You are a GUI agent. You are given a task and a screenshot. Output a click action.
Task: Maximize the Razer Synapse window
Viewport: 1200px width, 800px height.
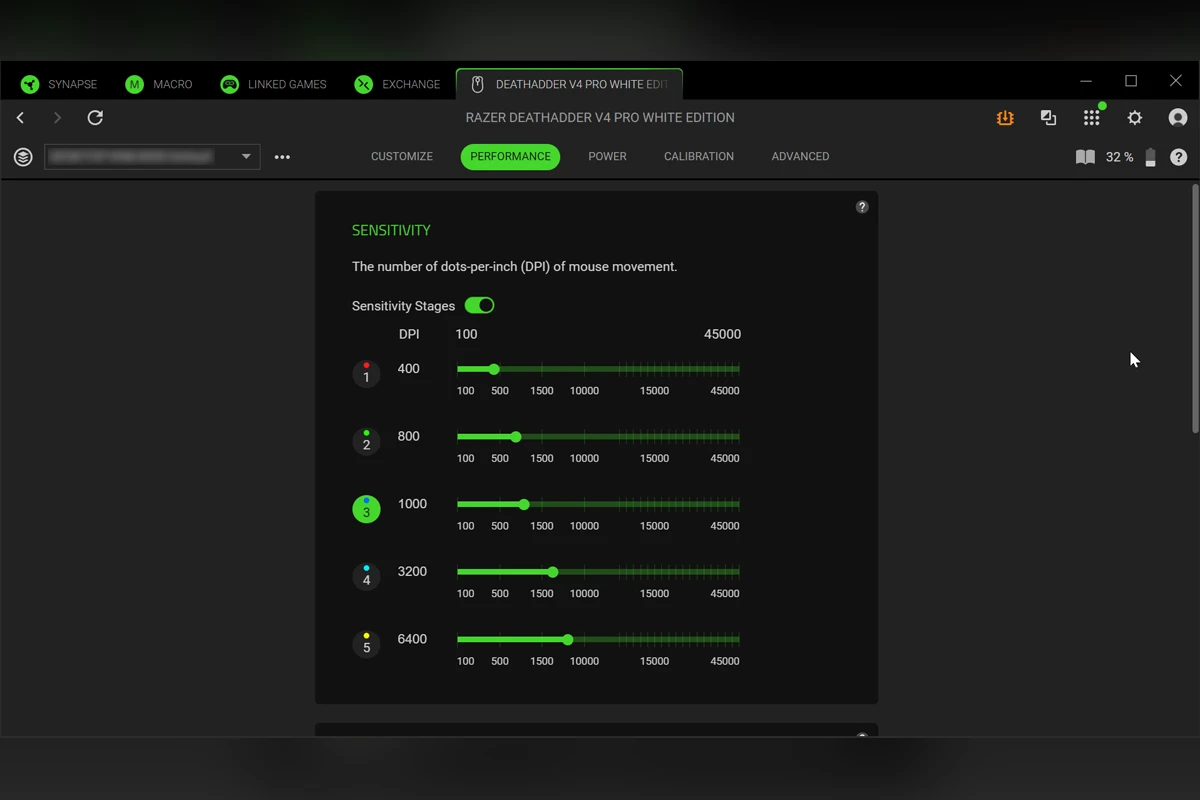1131,81
